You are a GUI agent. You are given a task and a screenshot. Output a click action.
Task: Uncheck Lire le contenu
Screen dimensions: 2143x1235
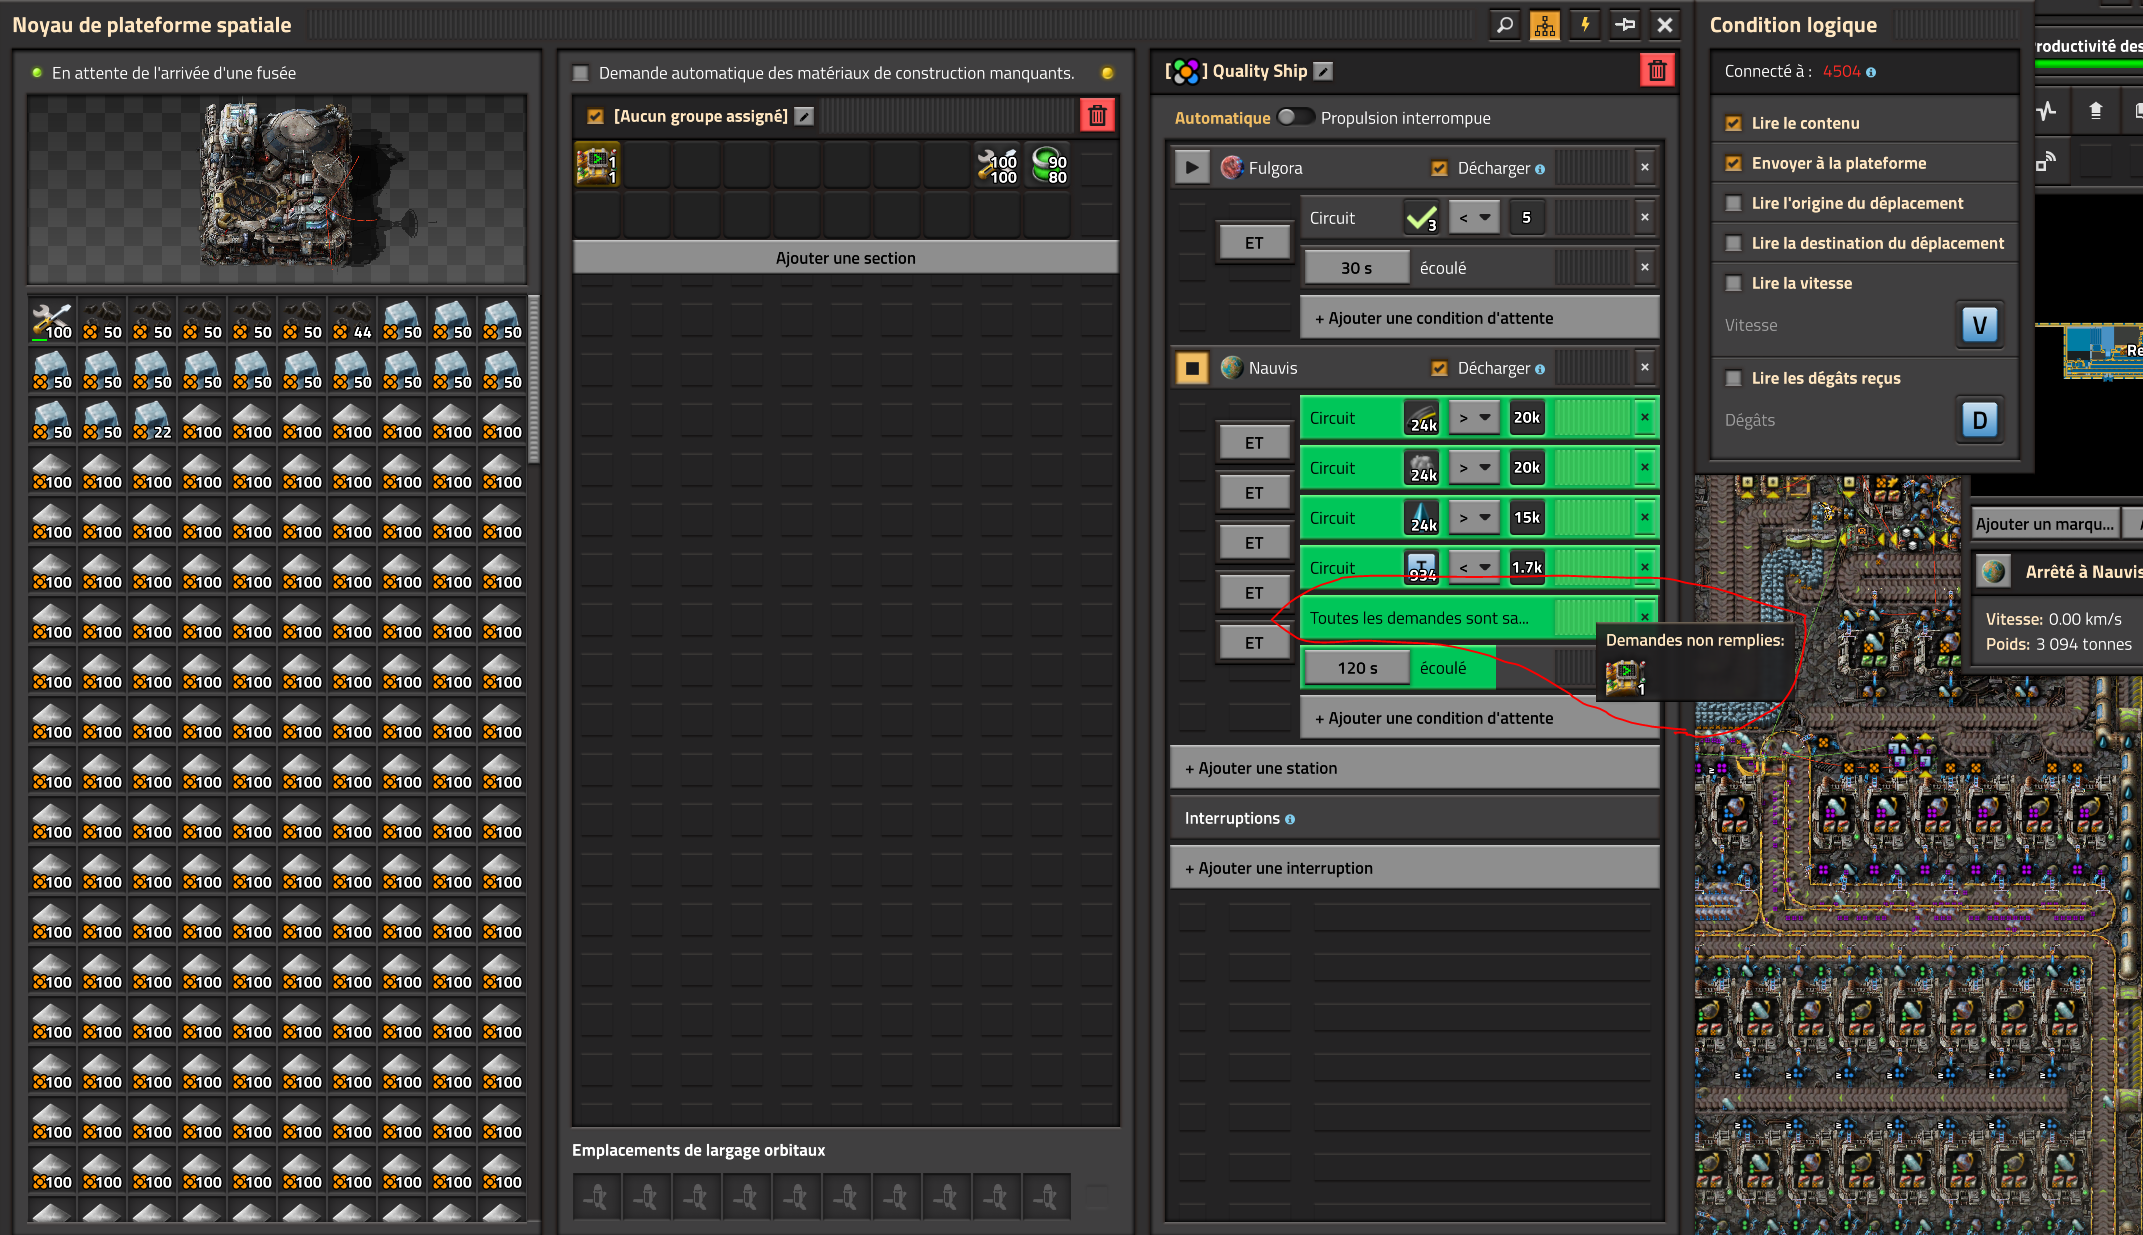click(x=1733, y=124)
